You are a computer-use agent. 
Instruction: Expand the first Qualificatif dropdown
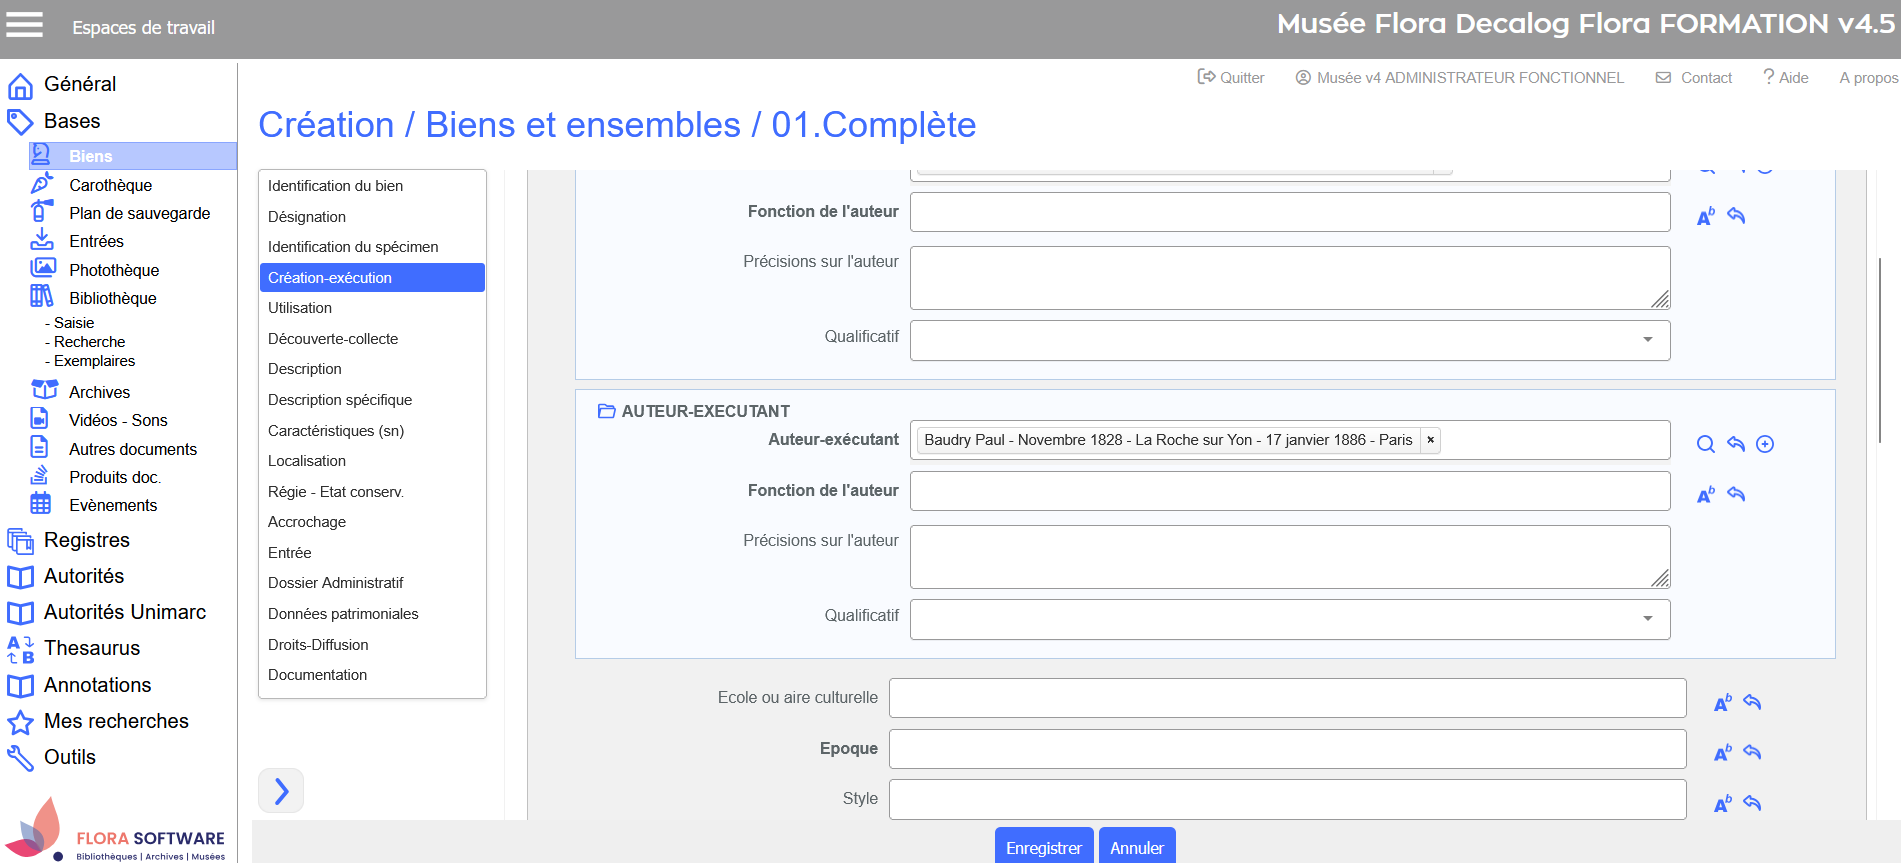click(x=1647, y=339)
